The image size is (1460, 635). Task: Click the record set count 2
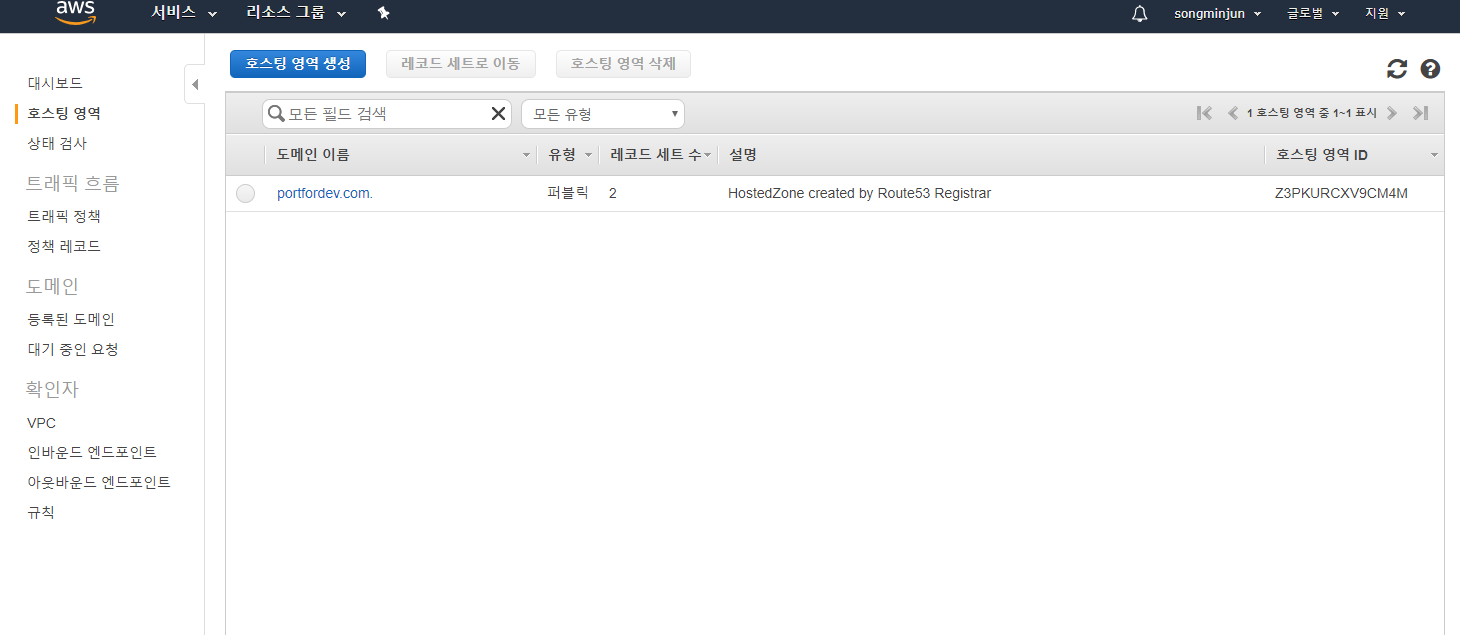(x=613, y=193)
